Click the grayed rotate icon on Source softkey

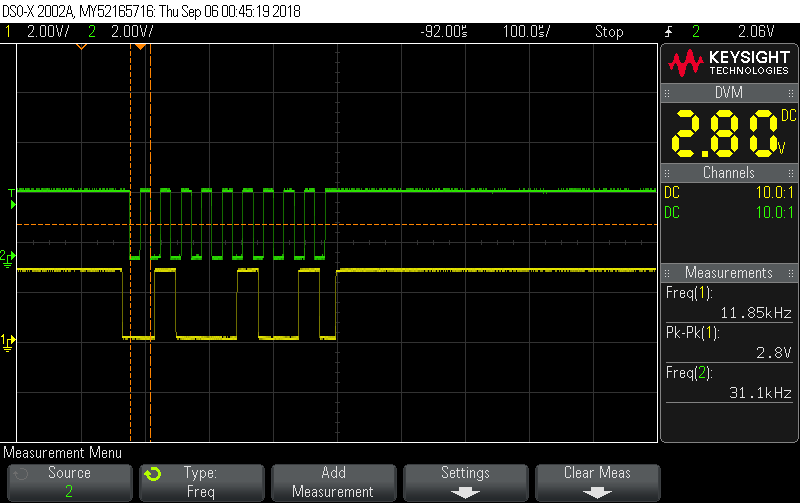(20, 474)
